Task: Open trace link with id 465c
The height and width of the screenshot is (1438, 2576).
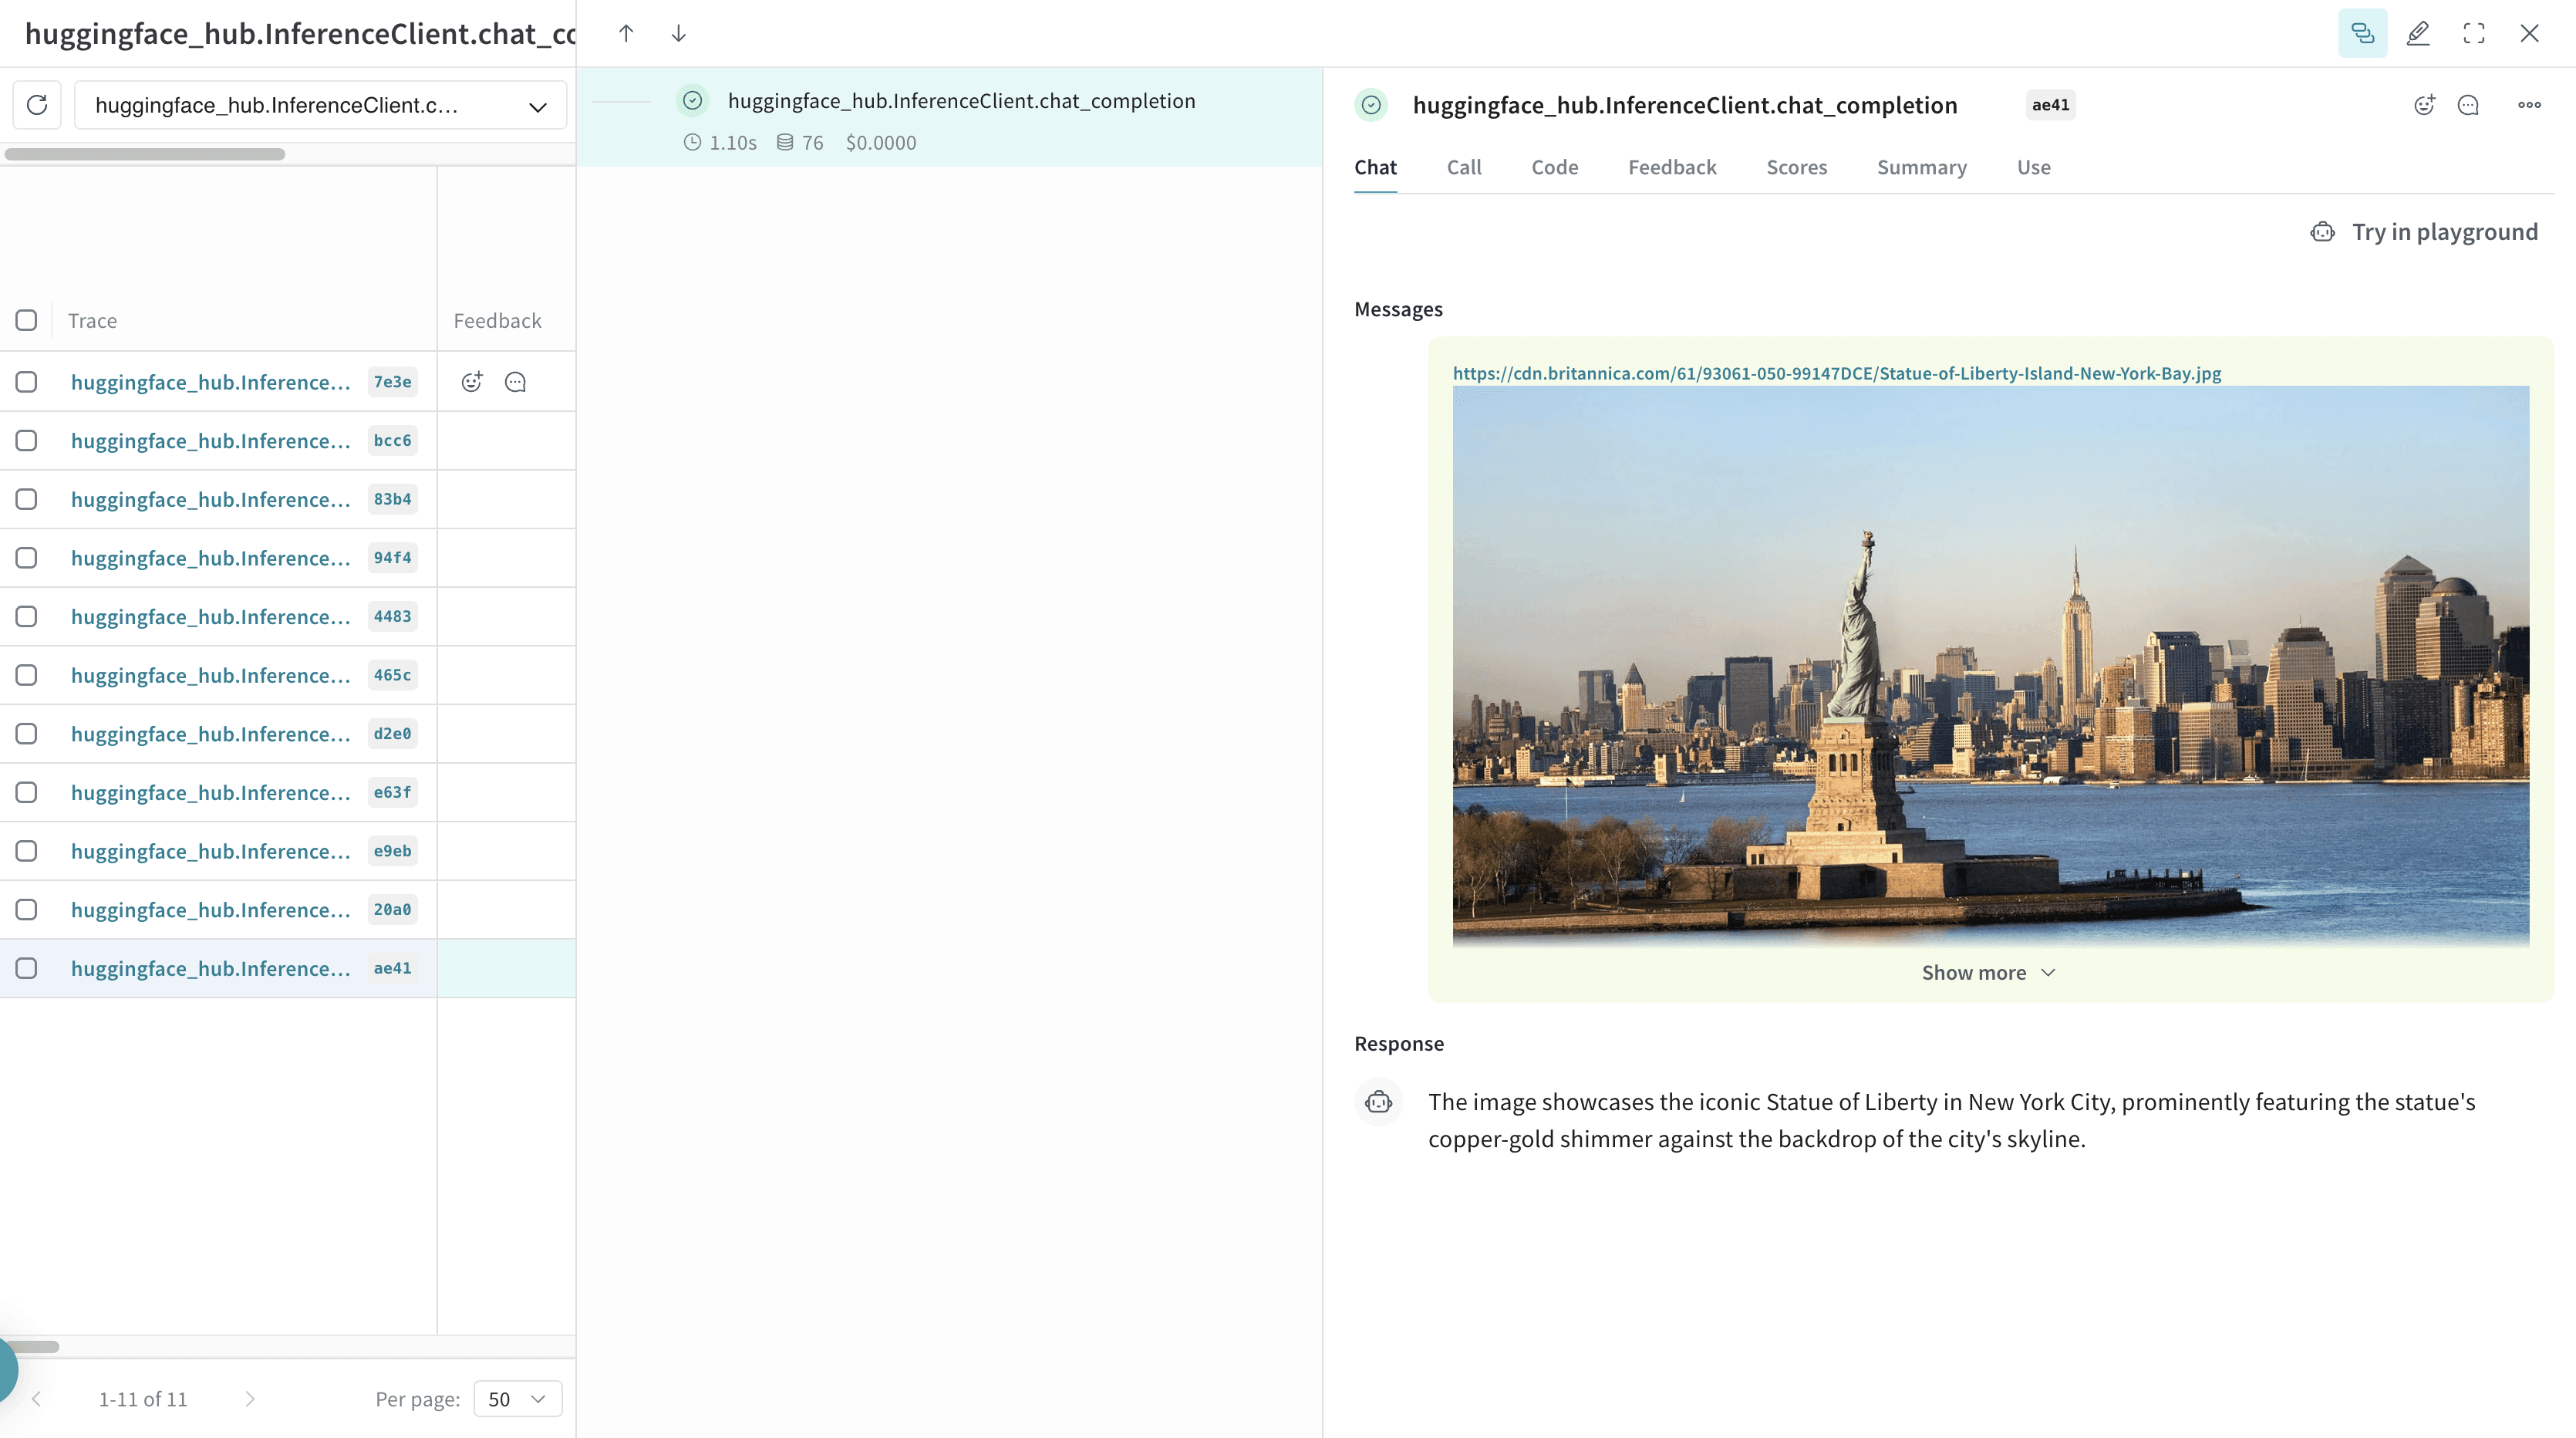Action: [x=210, y=676]
